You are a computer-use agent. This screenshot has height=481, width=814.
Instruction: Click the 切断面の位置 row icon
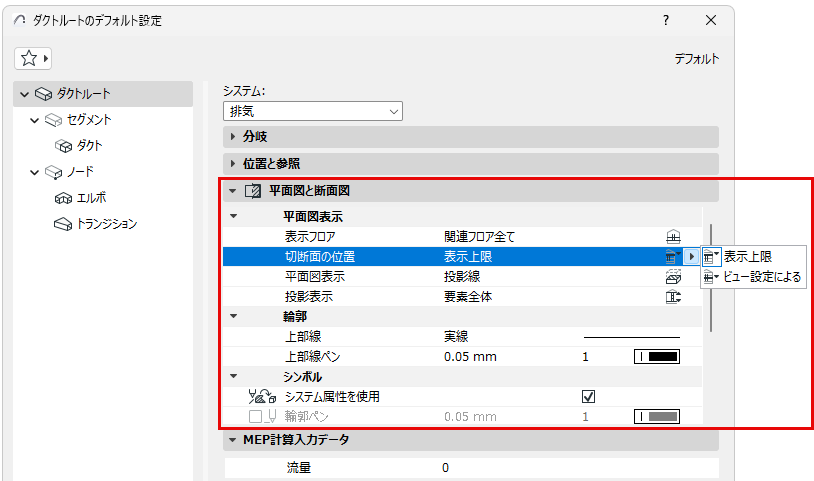[x=673, y=256]
